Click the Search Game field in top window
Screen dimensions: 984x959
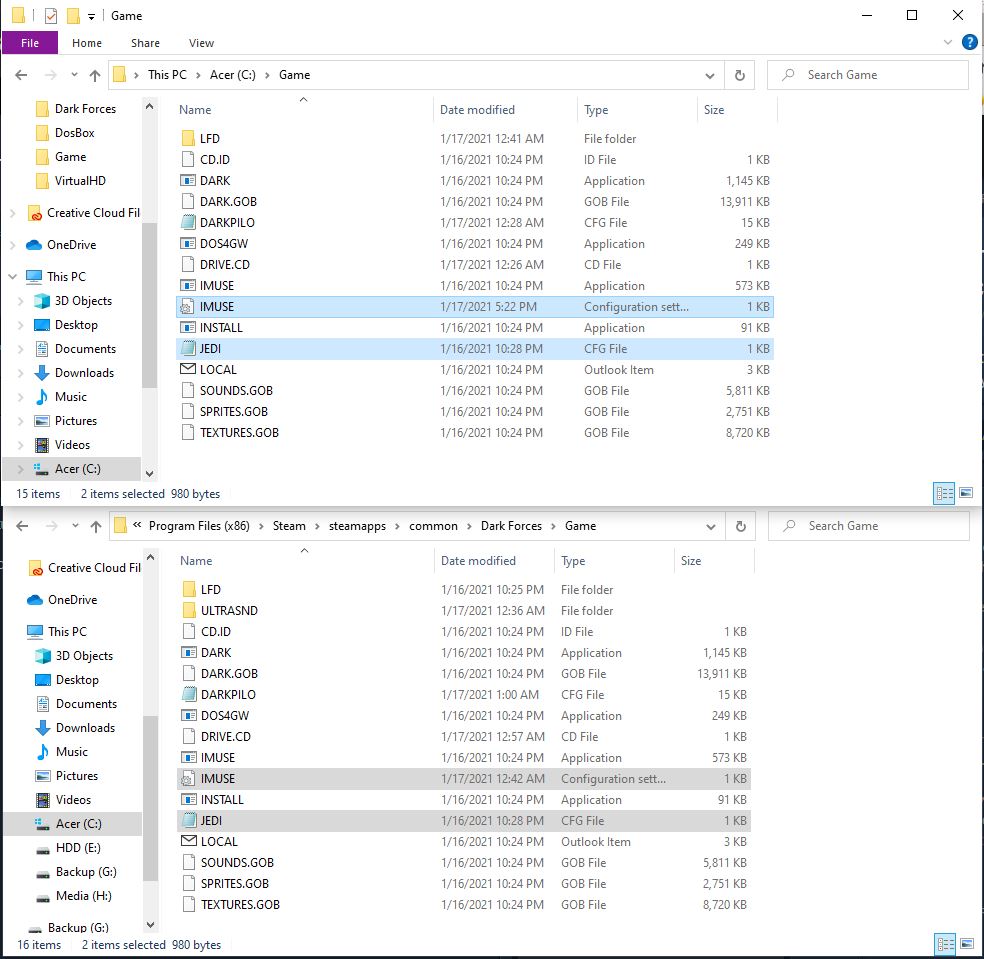coord(867,75)
